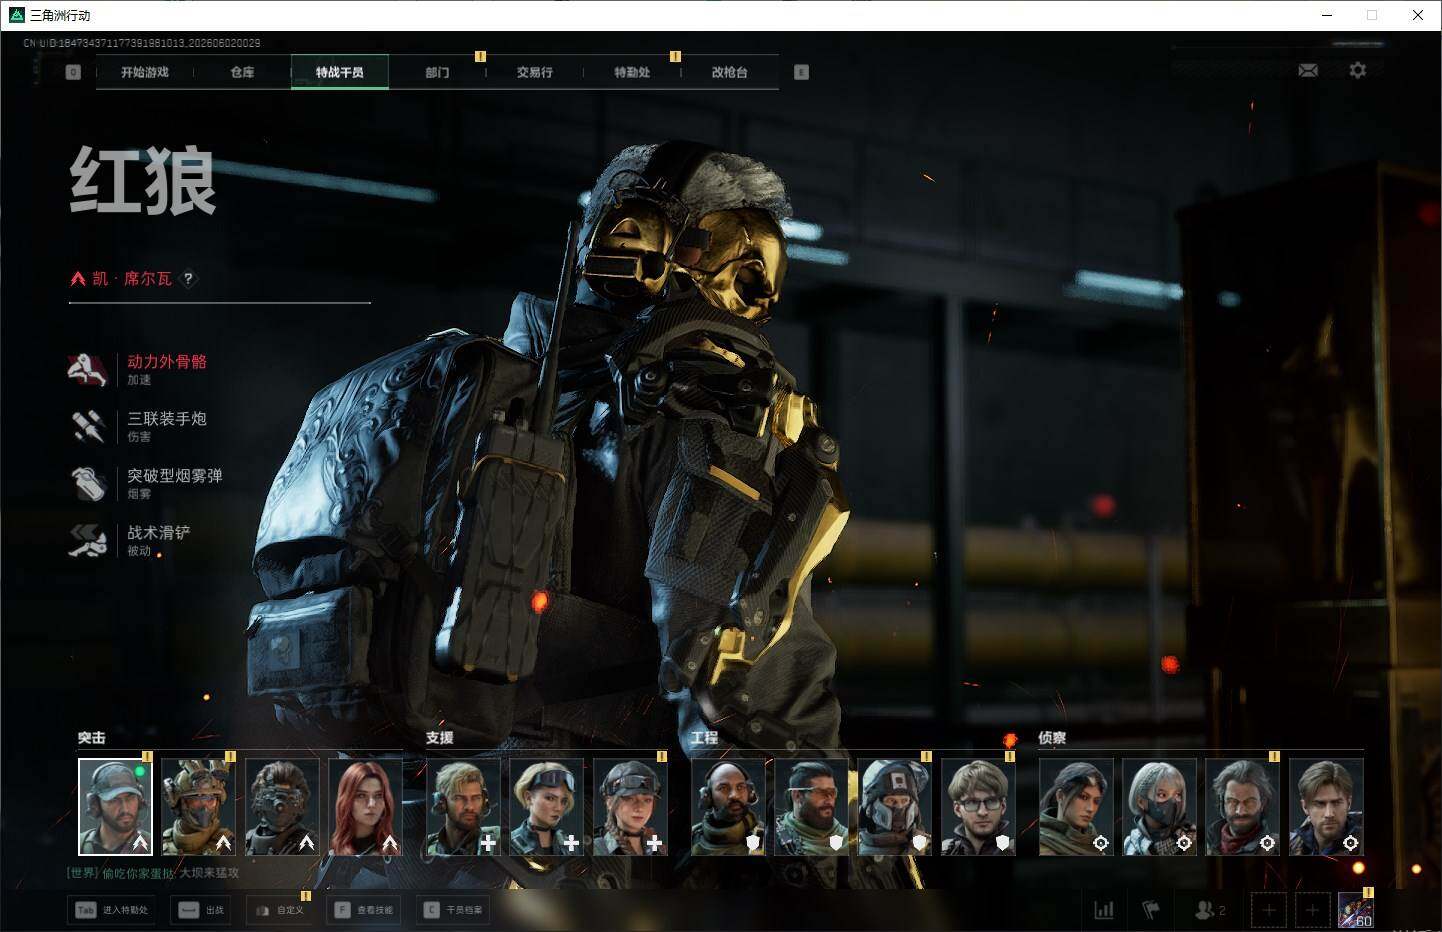Open the settings gear icon
1442x932 pixels.
tap(1357, 70)
